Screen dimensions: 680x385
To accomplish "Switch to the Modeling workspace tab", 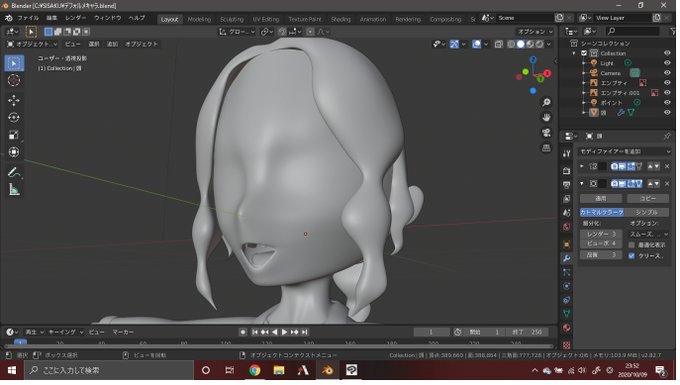I will [x=199, y=20].
